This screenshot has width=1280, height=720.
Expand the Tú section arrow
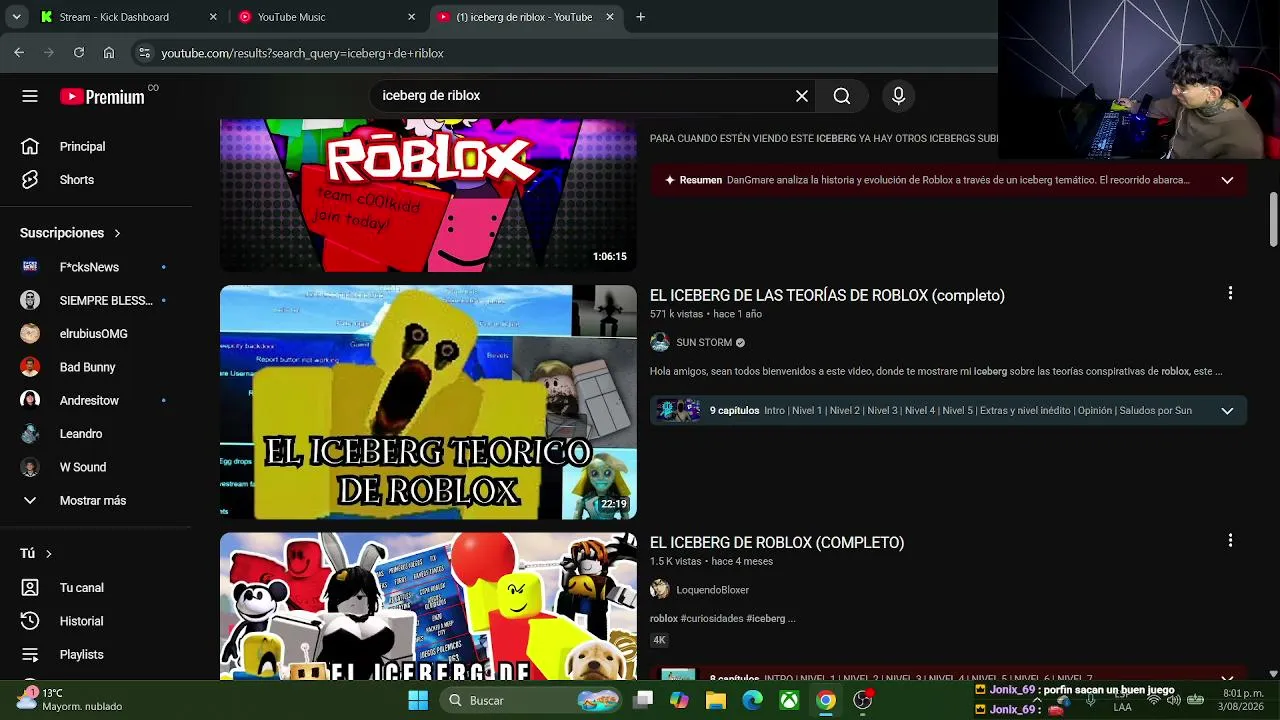pyautogui.click(x=48, y=554)
